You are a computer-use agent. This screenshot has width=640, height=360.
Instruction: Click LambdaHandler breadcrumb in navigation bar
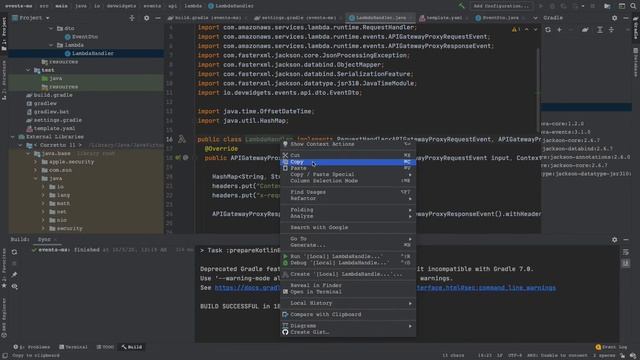pos(231,6)
